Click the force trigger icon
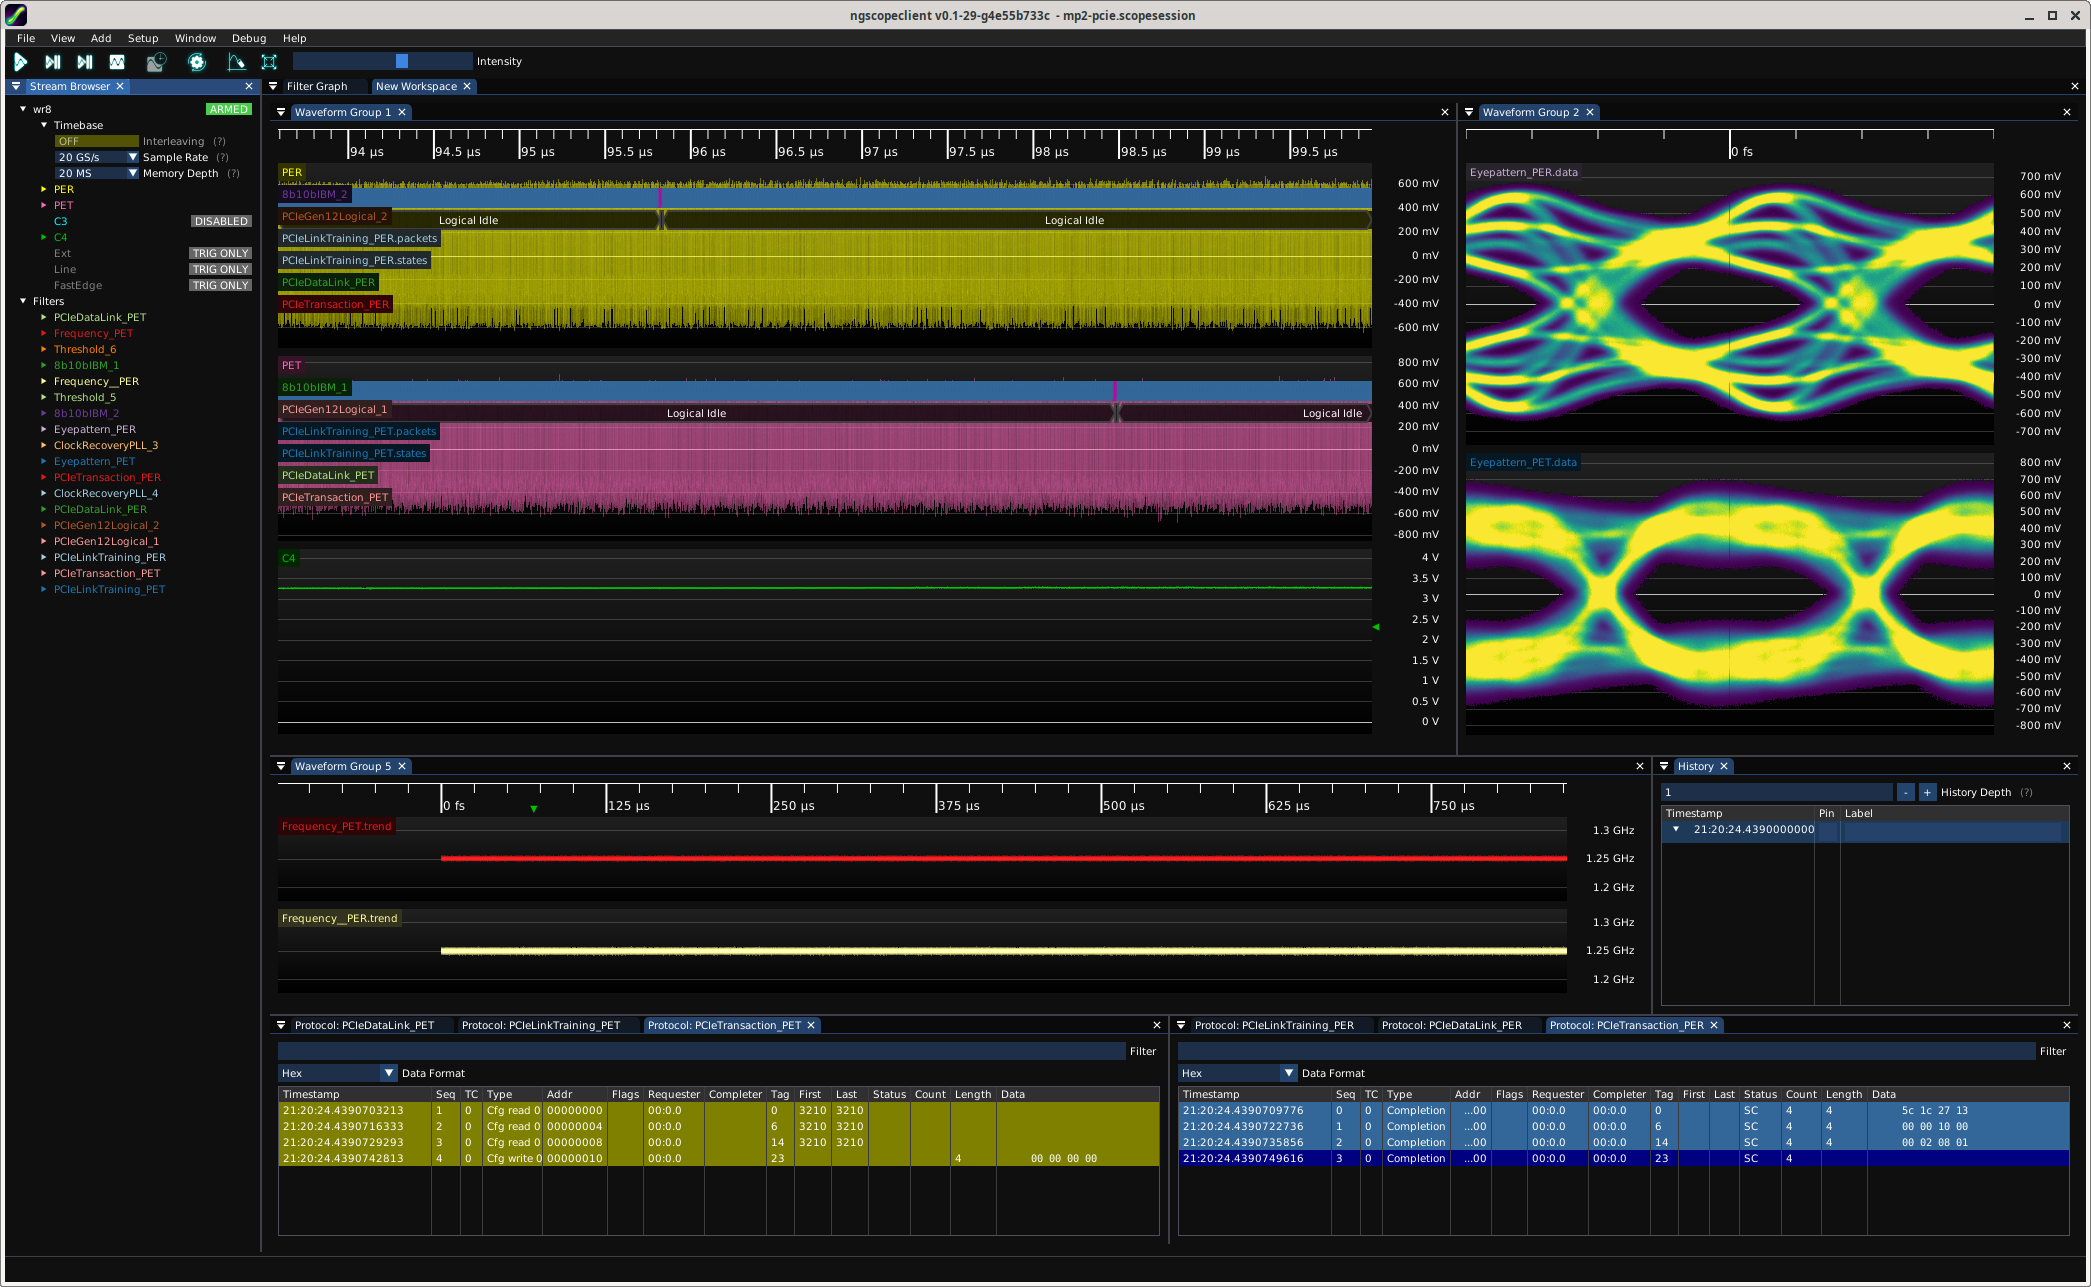Image resolution: width=2091 pixels, height=1287 pixels. coord(85,62)
